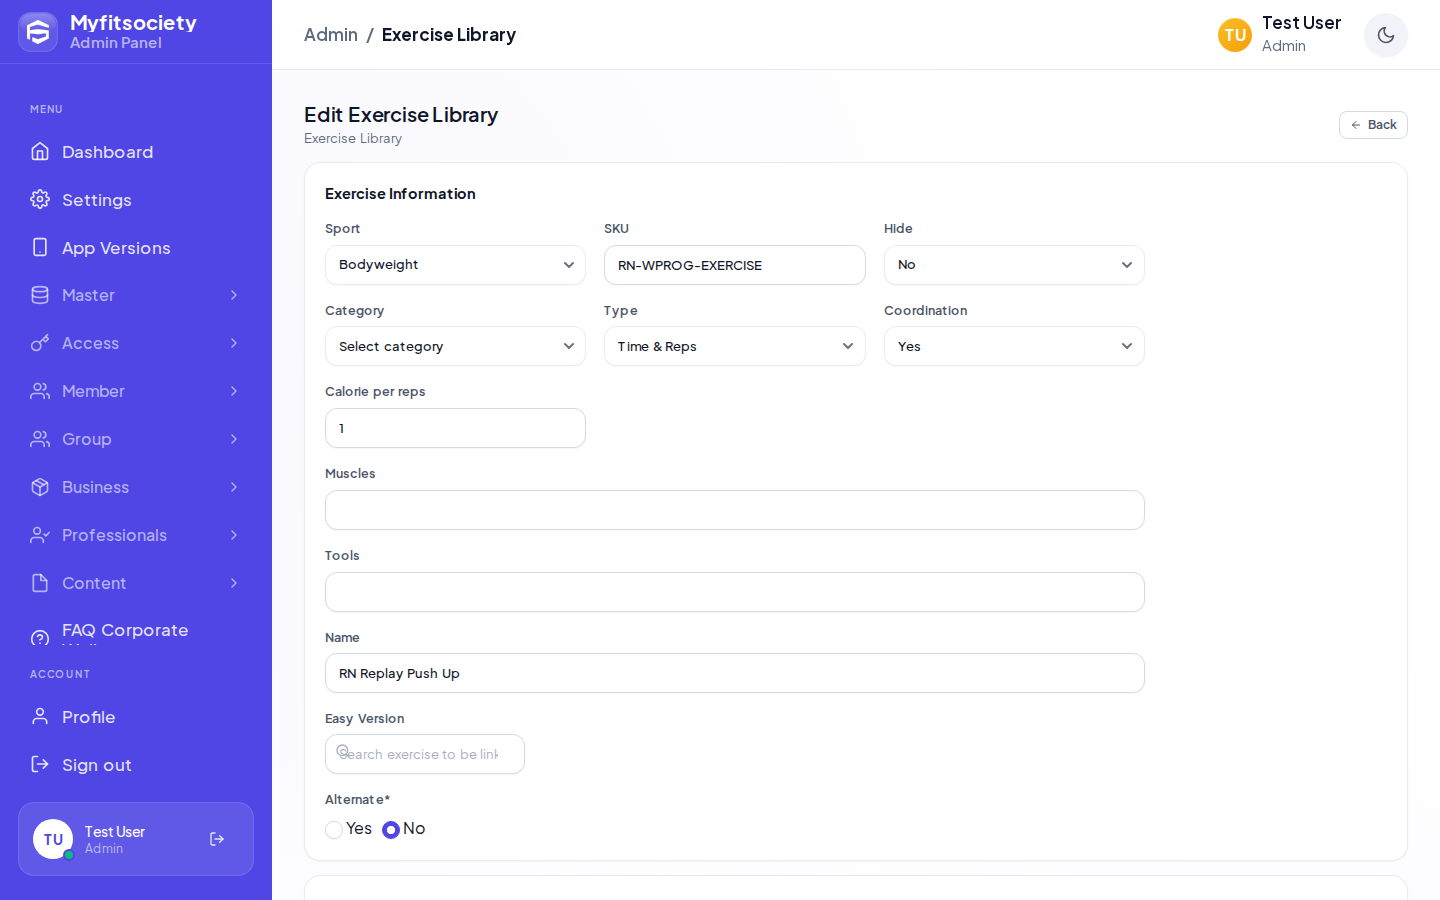
Task: Open the Select category dropdown
Action: (x=455, y=346)
